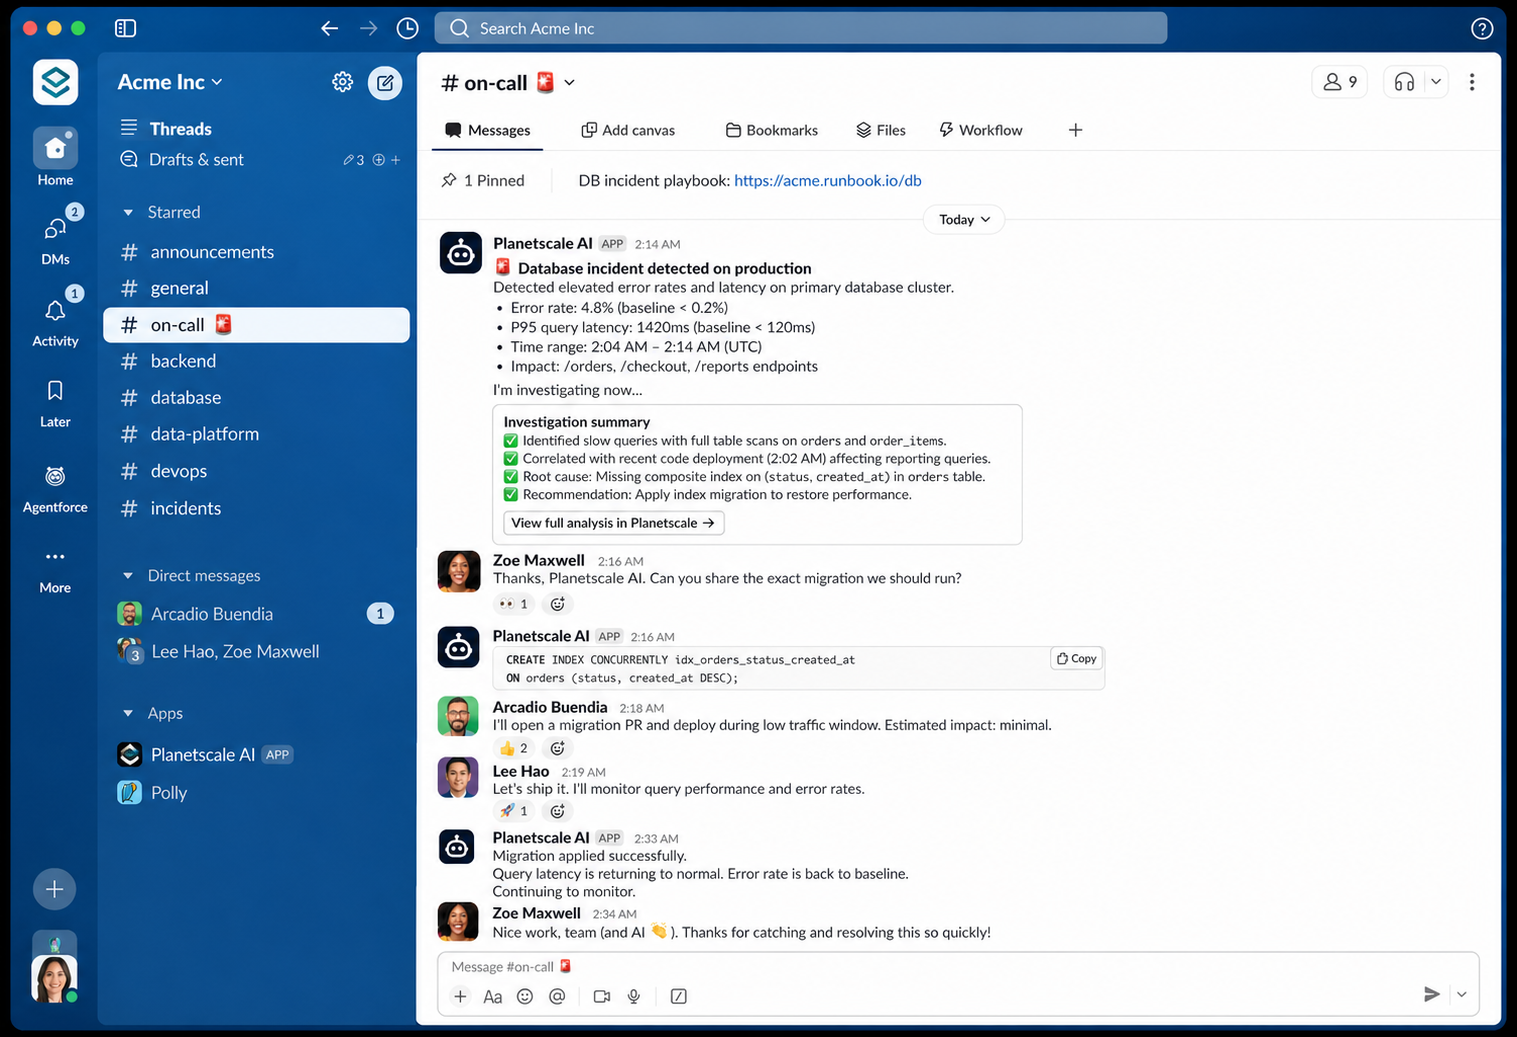
Task: Add reaction to Lee Hao's message
Action: (x=558, y=811)
